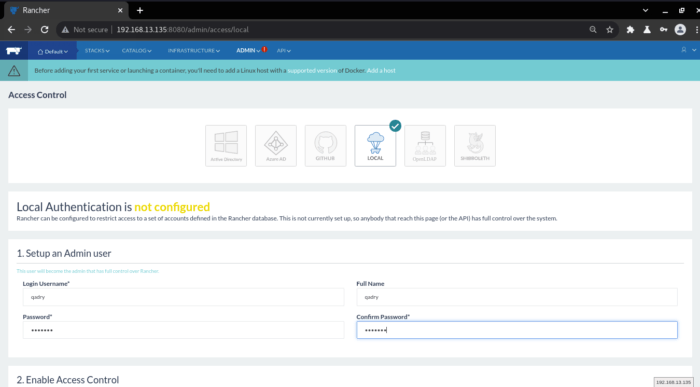Open the Infrastructure menu
The height and width of the screenshot is (387, 700).
pos(194,50)
